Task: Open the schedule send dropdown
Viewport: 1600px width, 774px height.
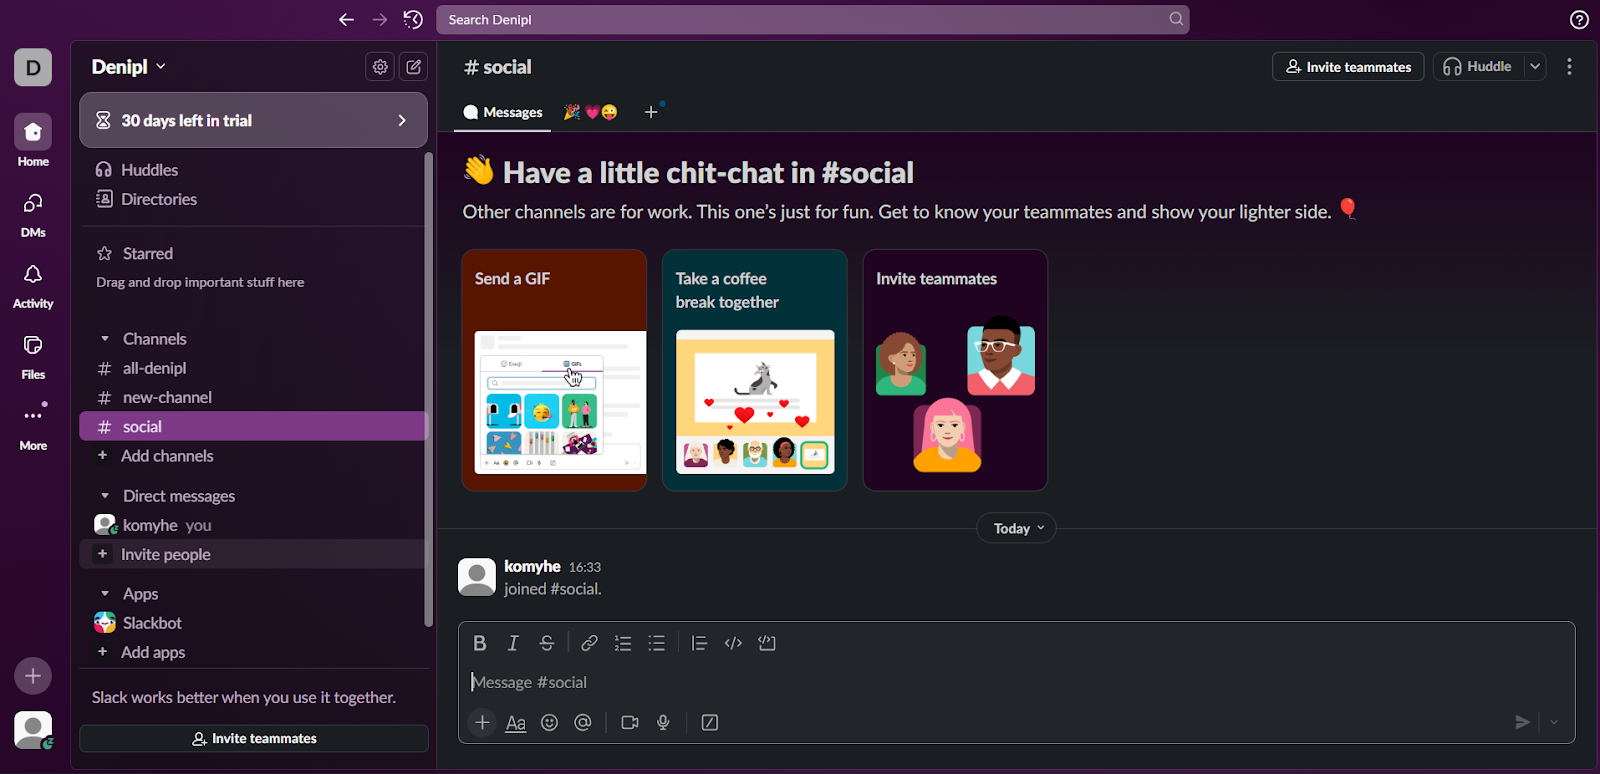Action: (x=1554, y=722)
